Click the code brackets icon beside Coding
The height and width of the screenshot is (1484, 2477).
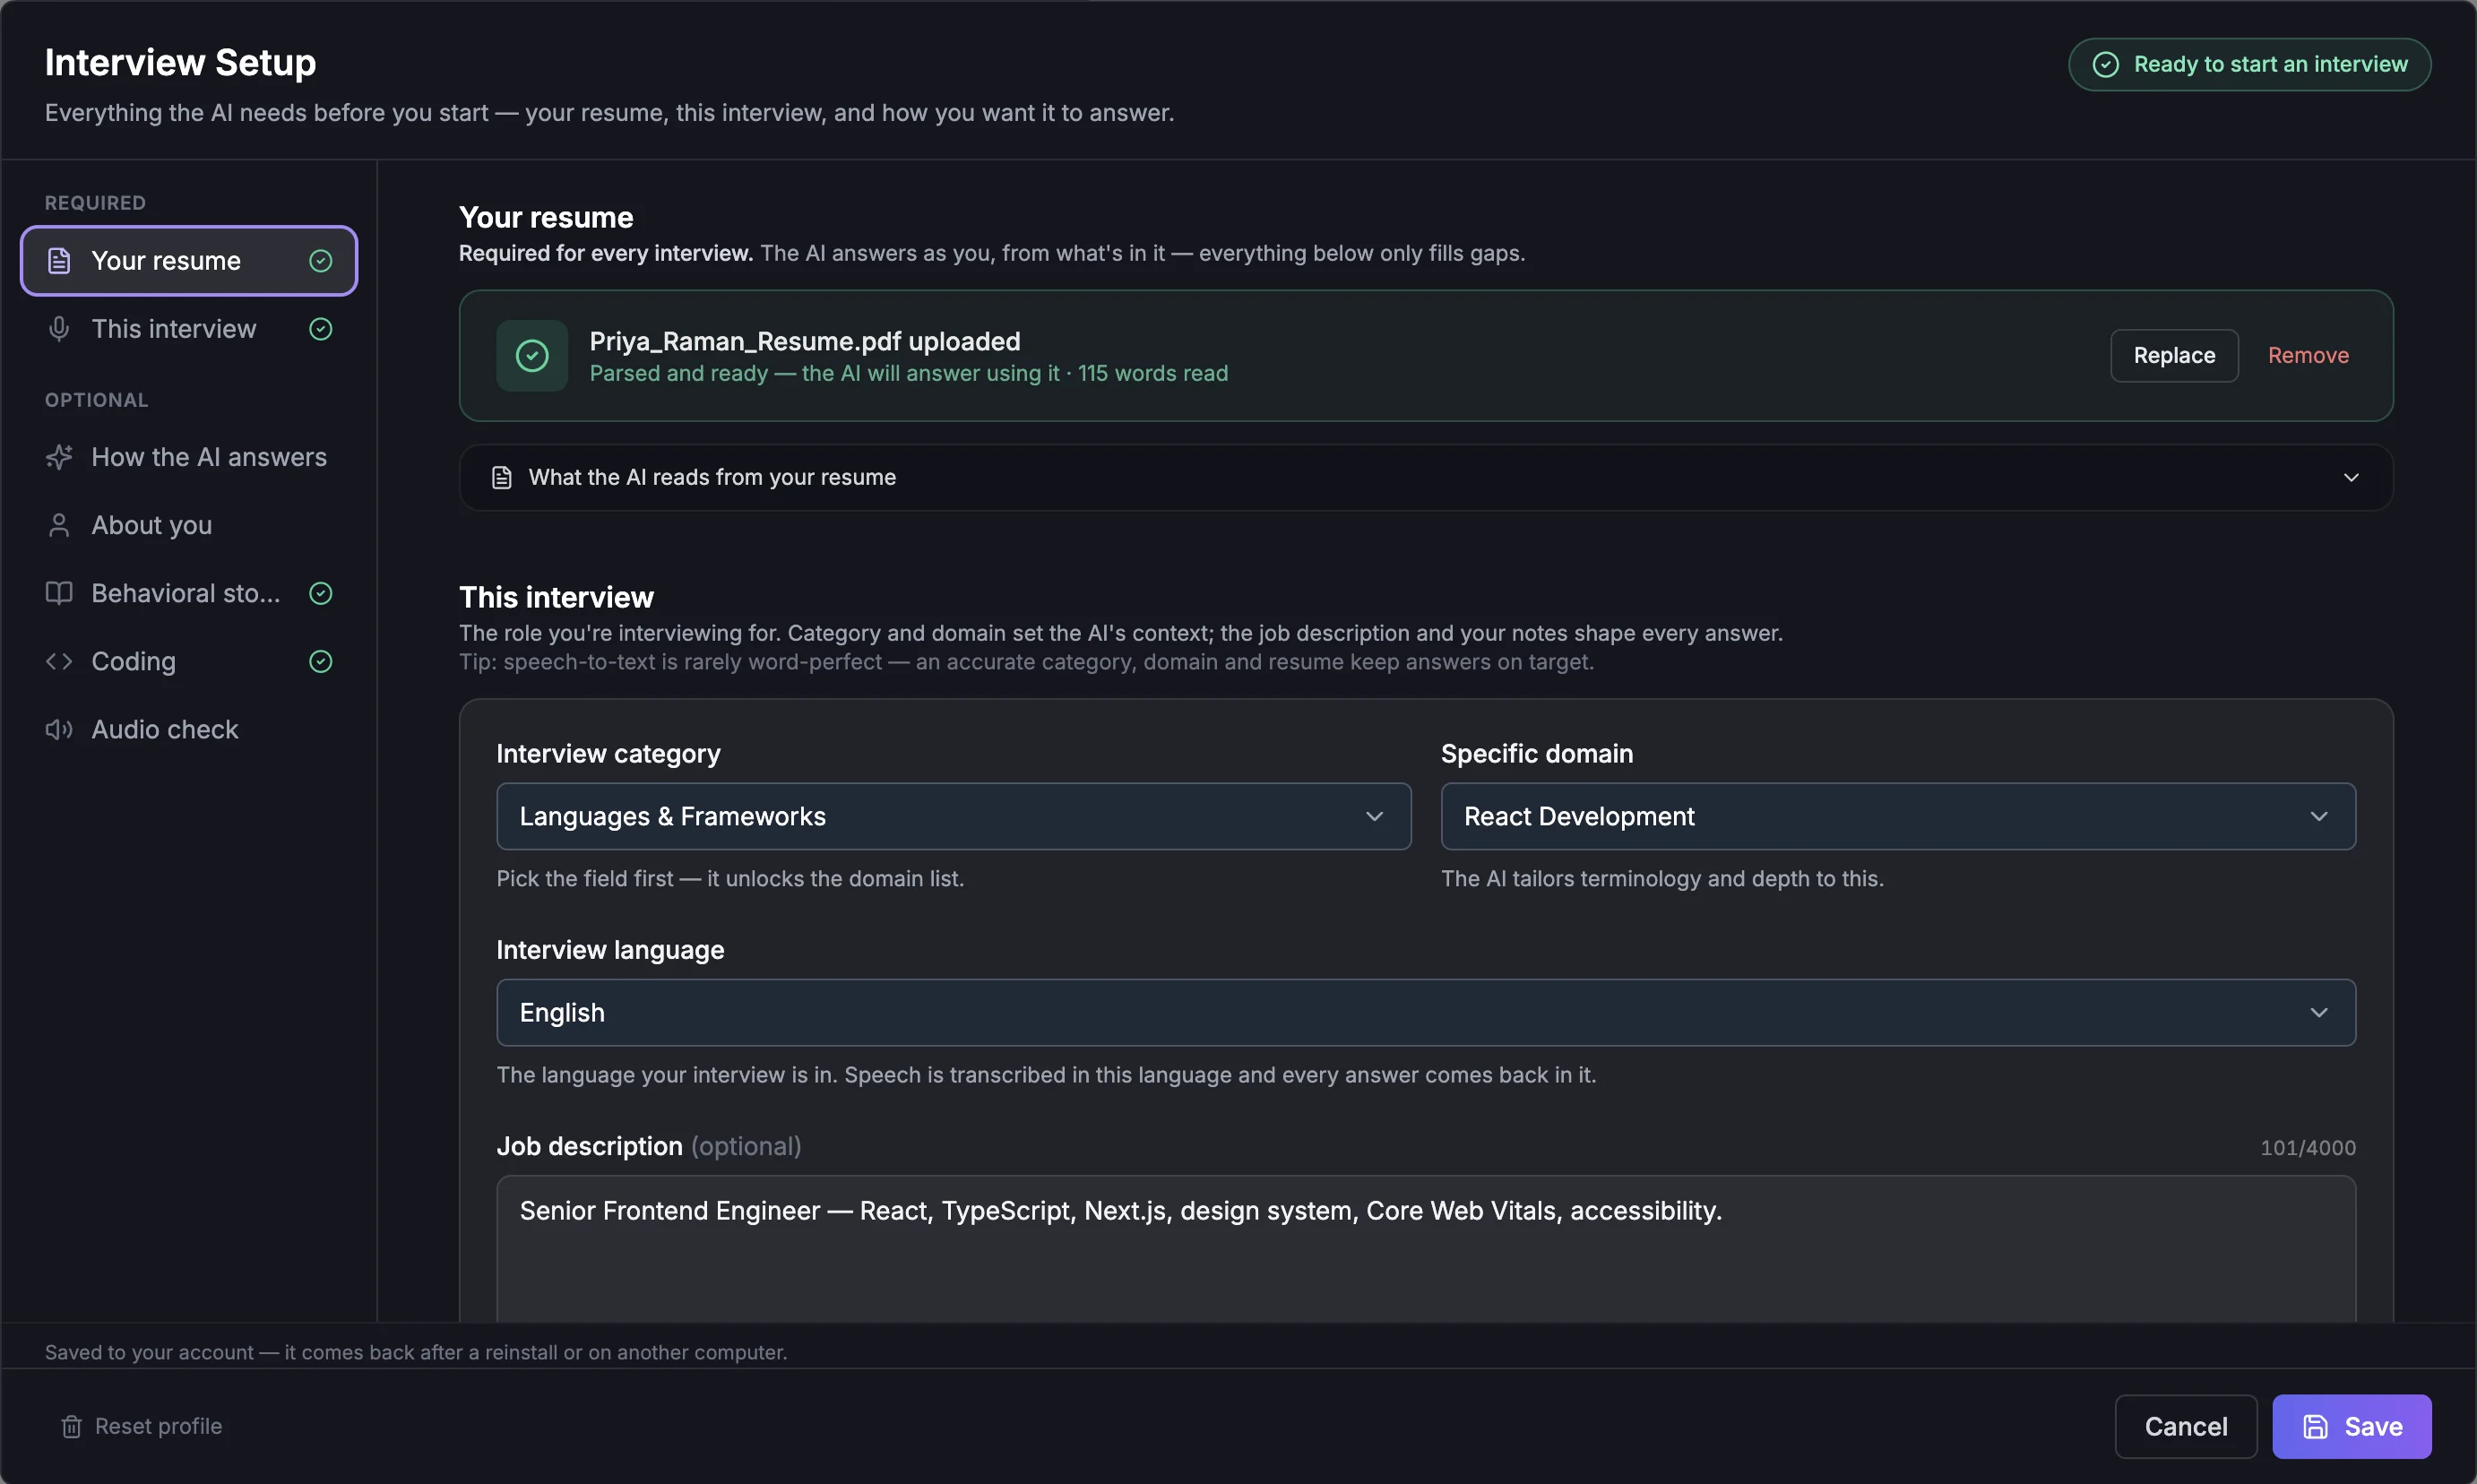point(59,661)
